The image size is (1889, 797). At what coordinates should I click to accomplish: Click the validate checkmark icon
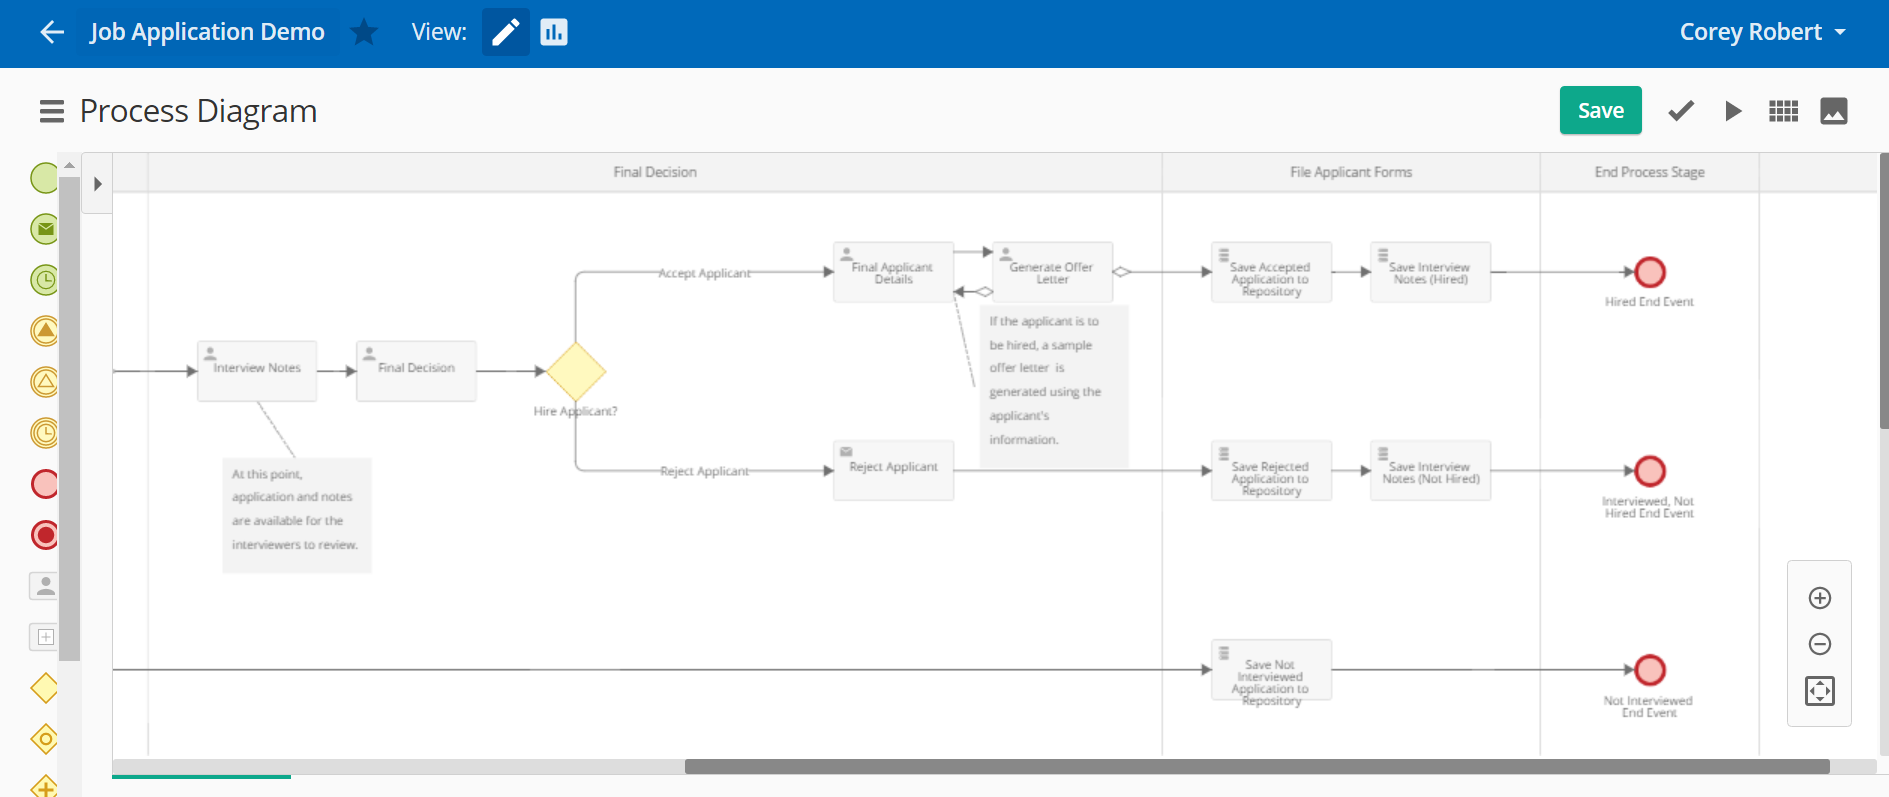click(x=1681, y=111)
